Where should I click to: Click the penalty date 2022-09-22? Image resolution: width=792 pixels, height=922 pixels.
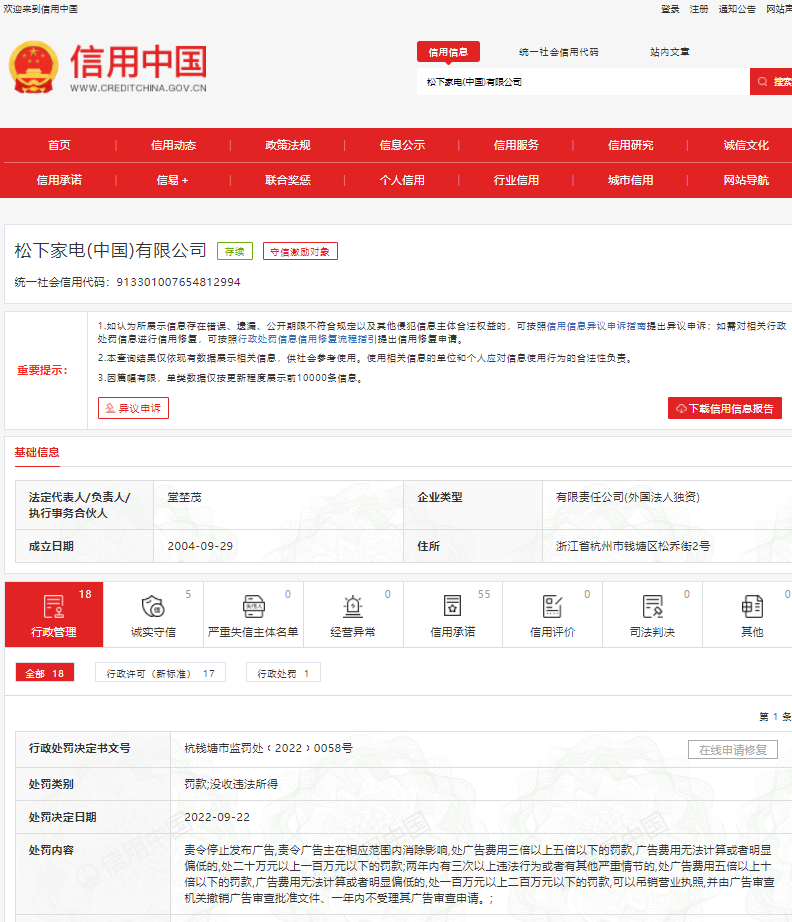point(217,817)
